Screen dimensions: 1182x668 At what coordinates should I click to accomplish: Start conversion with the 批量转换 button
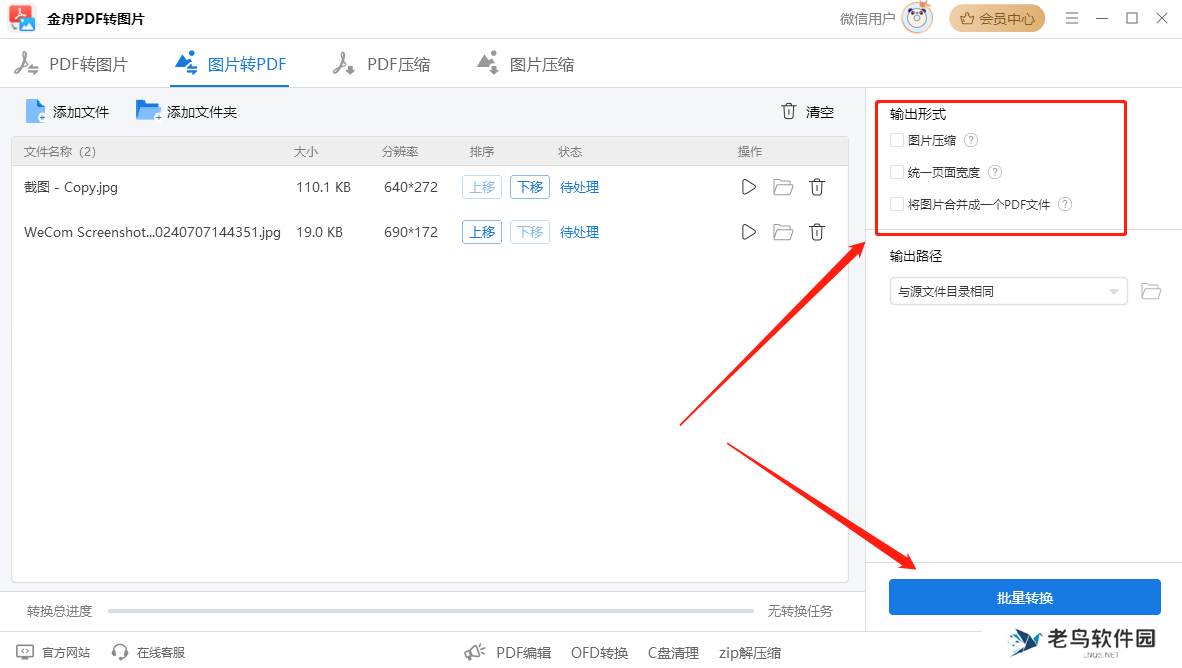pos(1024,597)
